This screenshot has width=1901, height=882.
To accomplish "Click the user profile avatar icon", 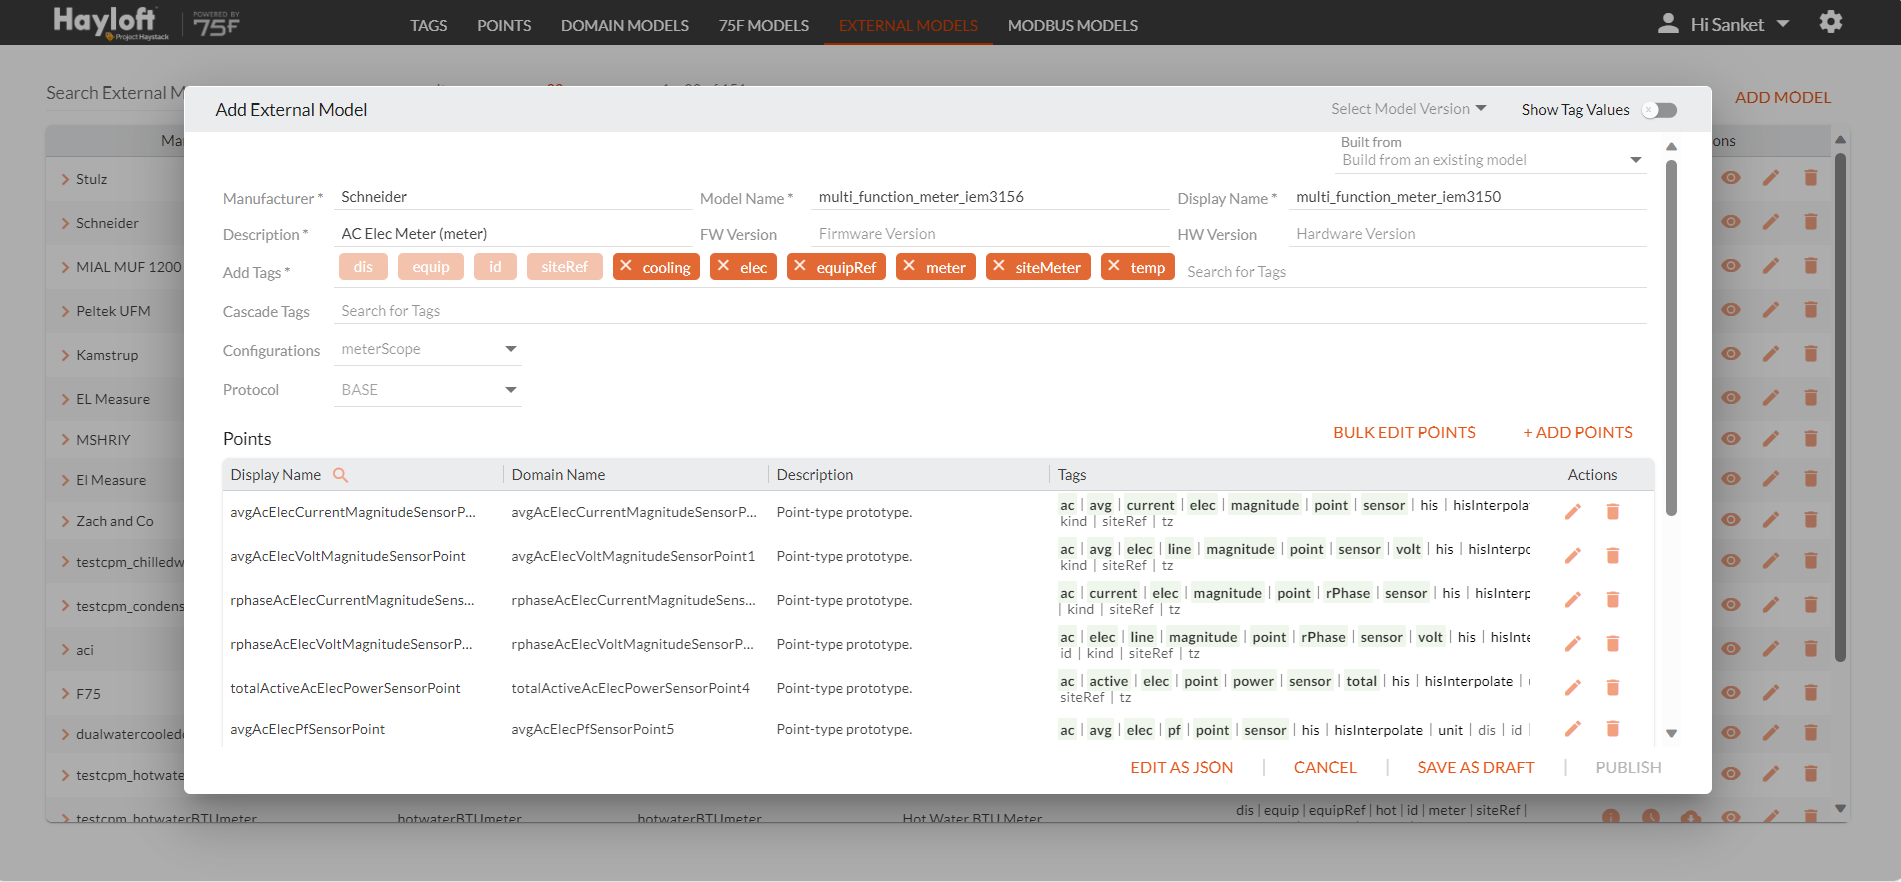I will (x=1668, y=23).
